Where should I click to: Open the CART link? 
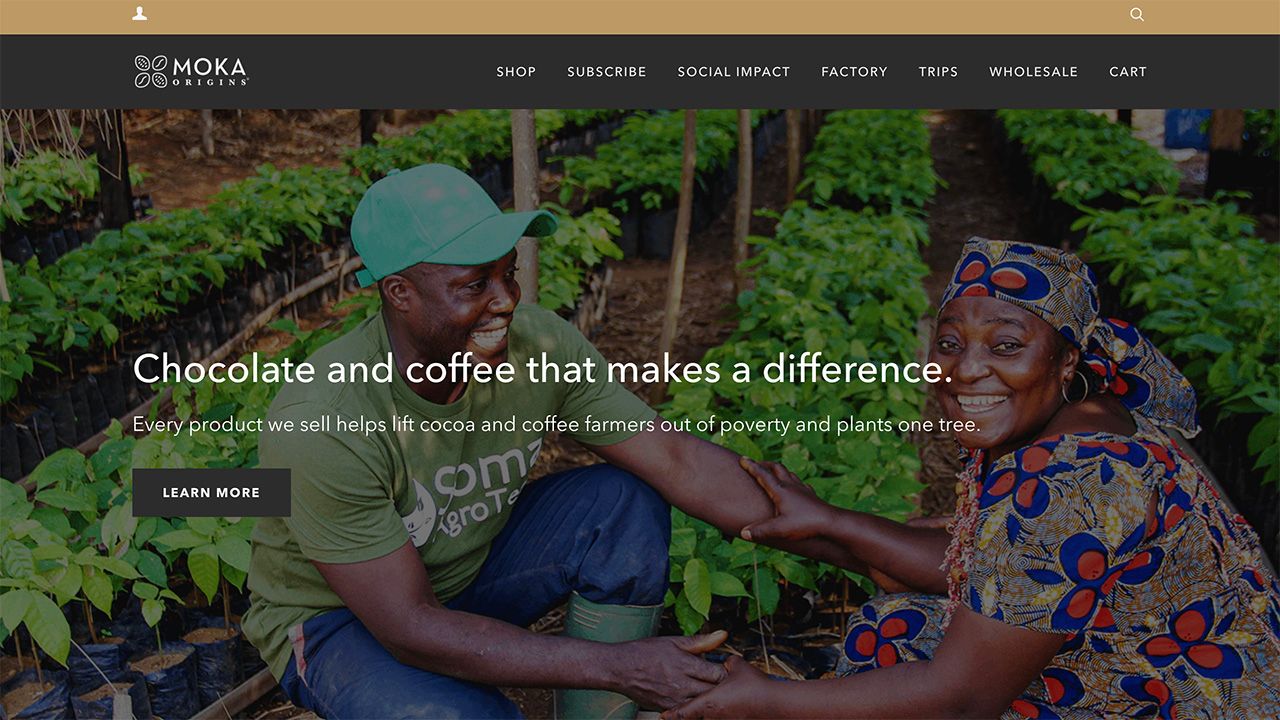(x=1128, y=72)
